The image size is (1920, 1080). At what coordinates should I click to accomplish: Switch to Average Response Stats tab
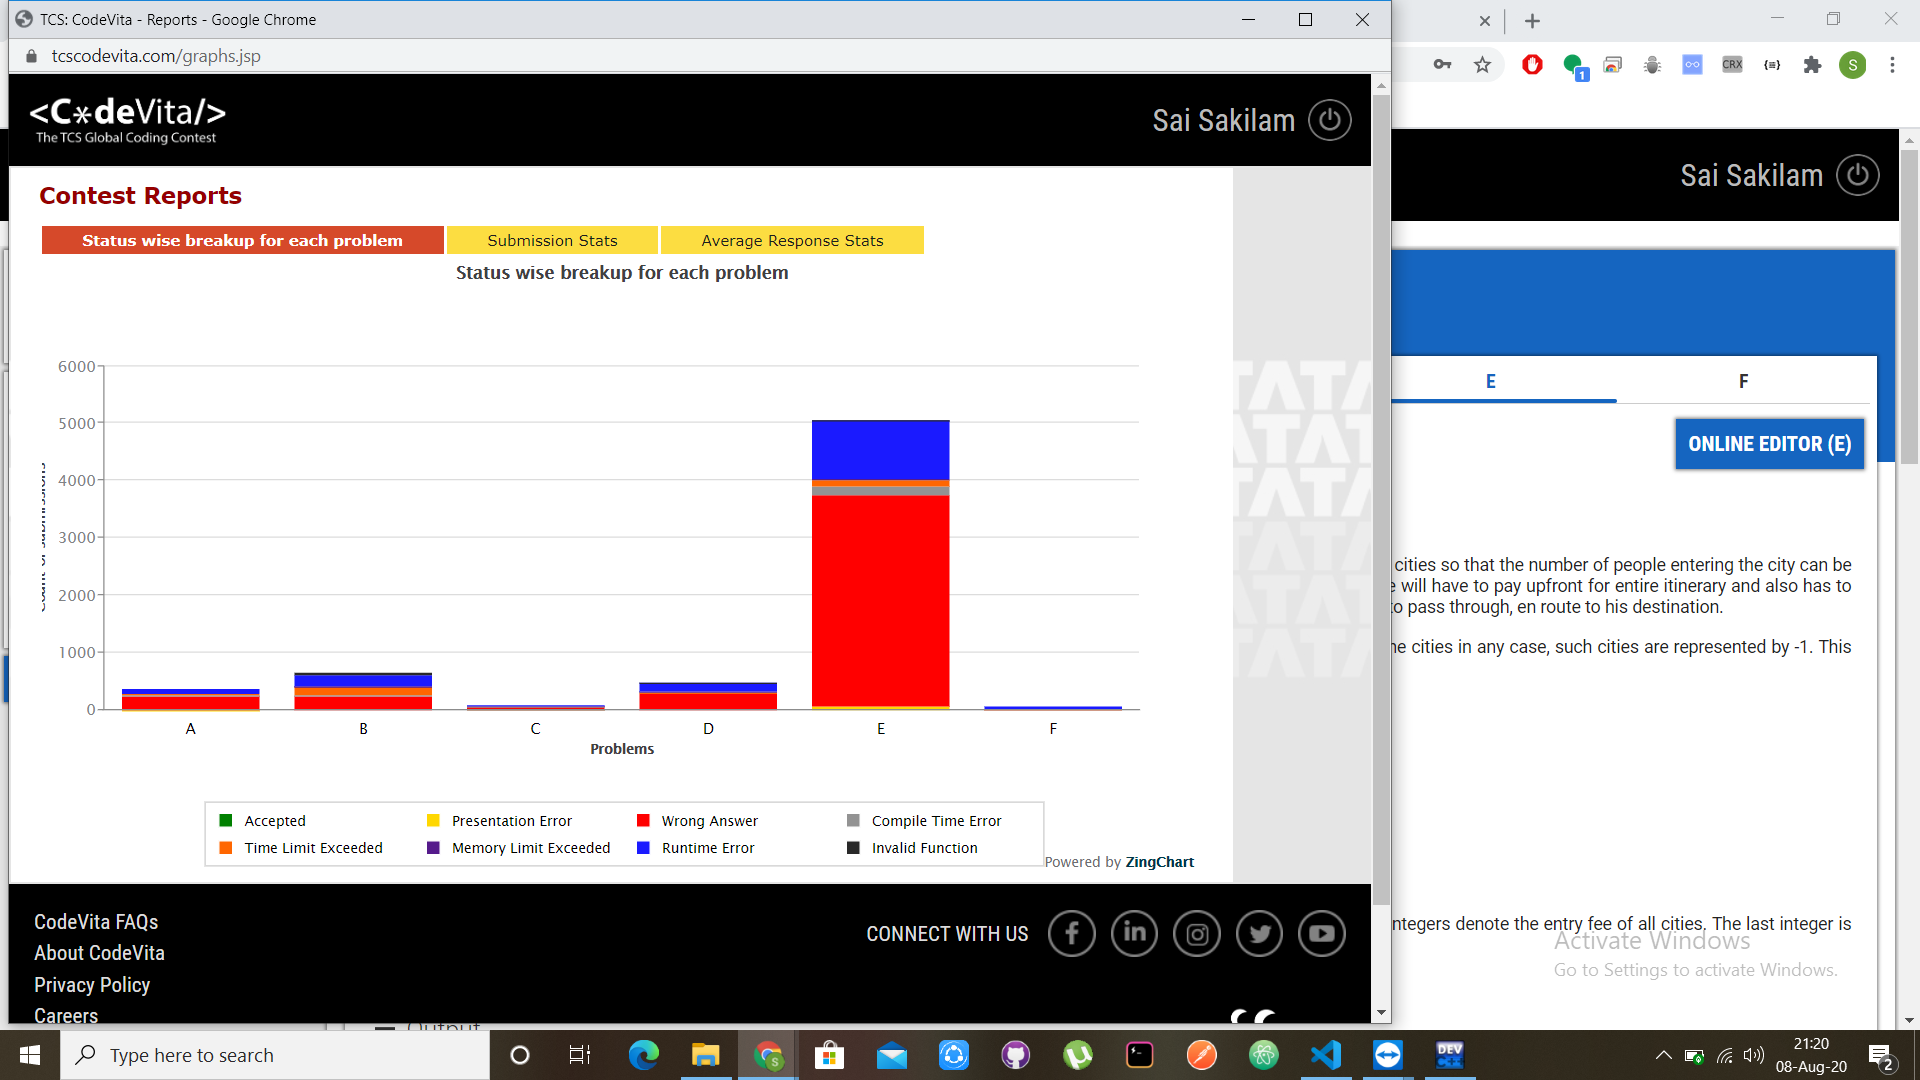[792, 240]
